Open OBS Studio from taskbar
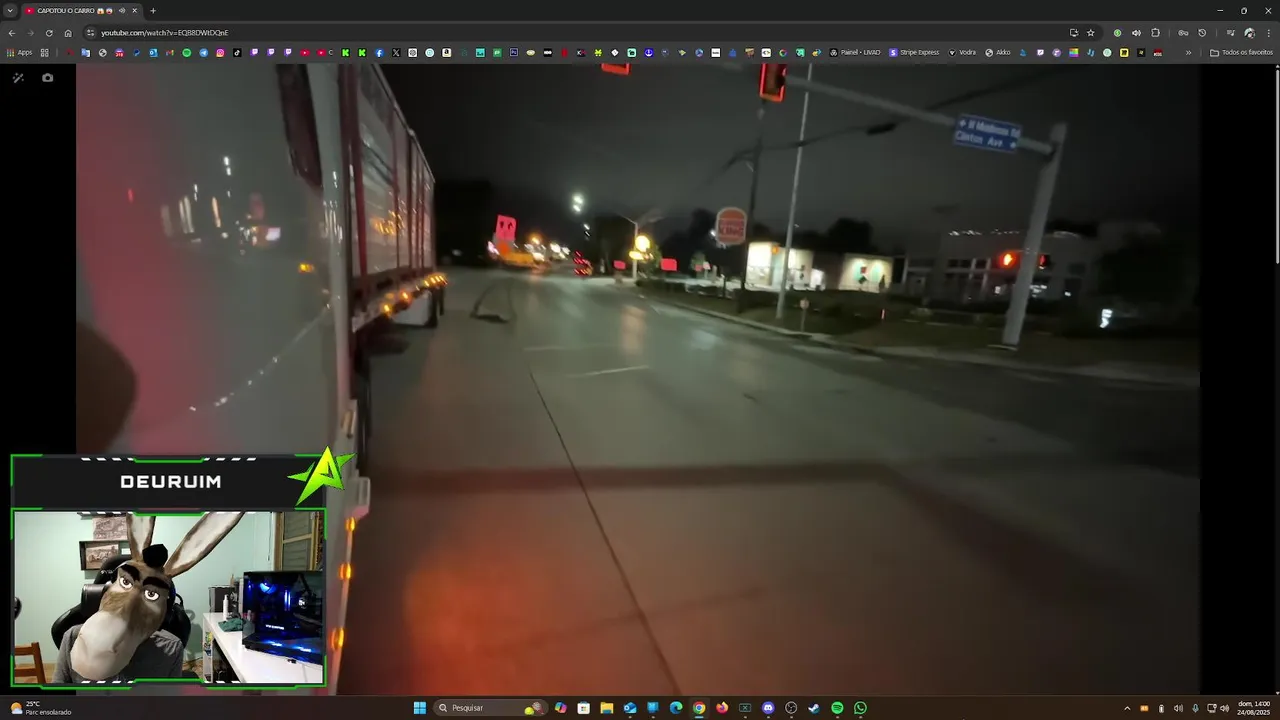Screen dimensions: 1280x720 click(791, 708)
